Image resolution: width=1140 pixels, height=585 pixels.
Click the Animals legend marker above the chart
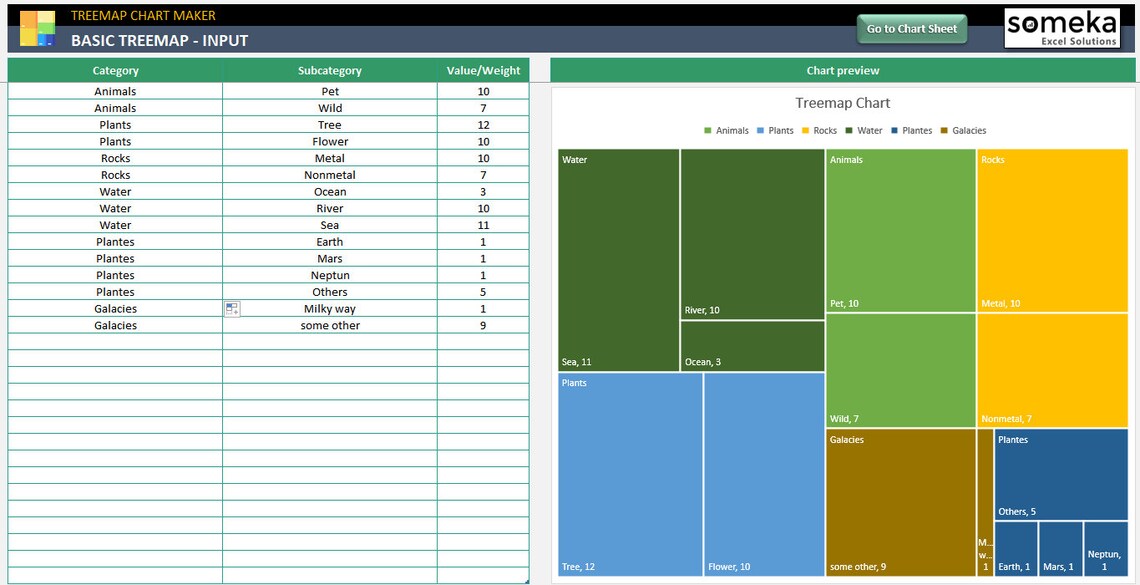click(707, 130)
